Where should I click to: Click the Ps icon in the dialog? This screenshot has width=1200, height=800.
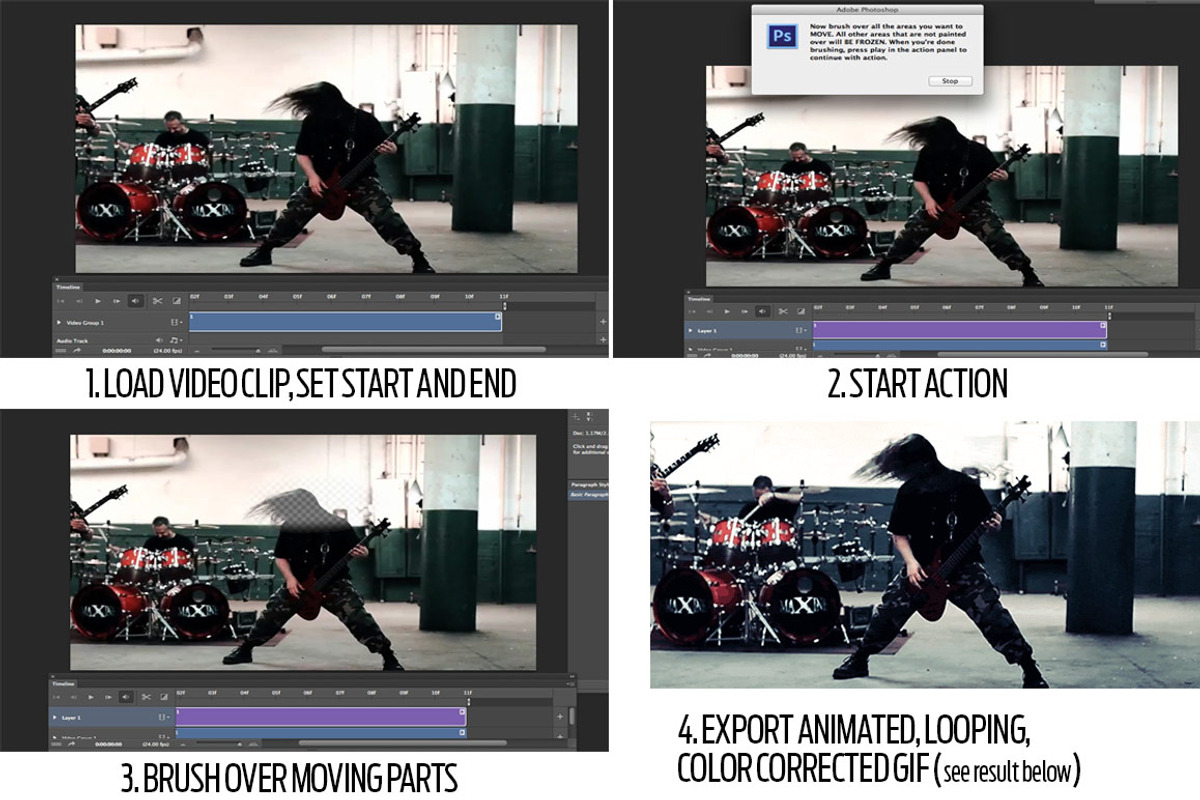point(782,37)
